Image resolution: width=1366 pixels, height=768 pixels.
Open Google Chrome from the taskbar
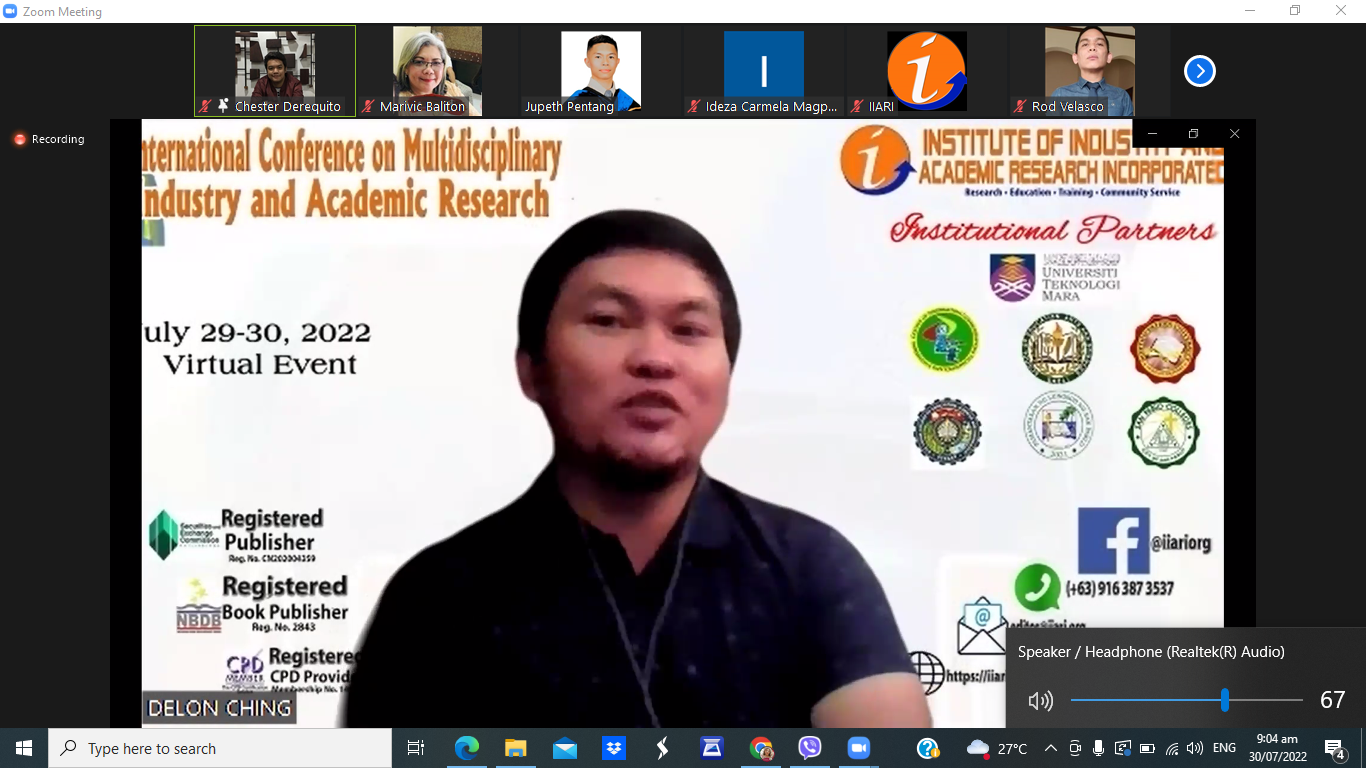[761, 748]
